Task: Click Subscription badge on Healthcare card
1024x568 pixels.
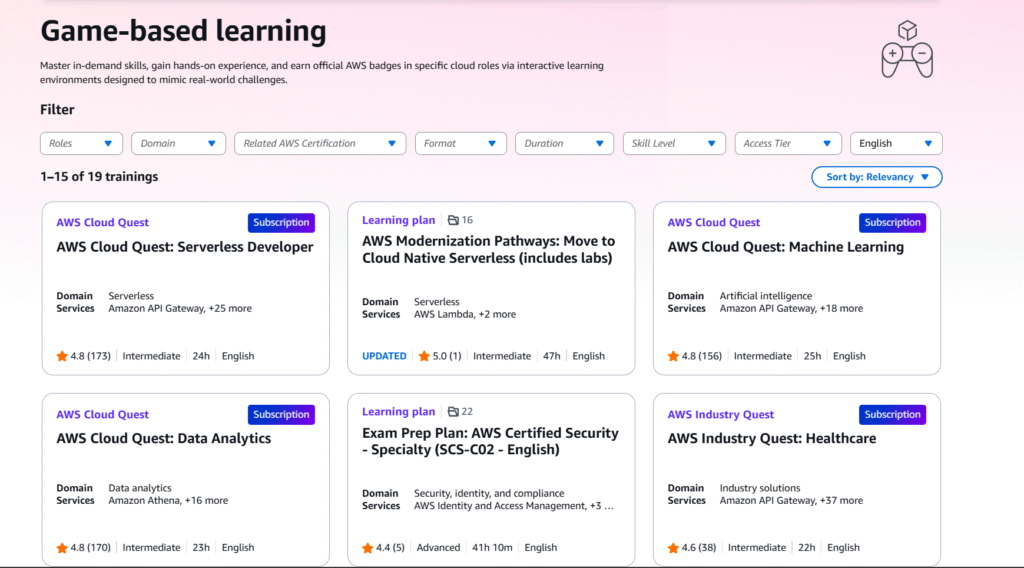Action: 892,415
